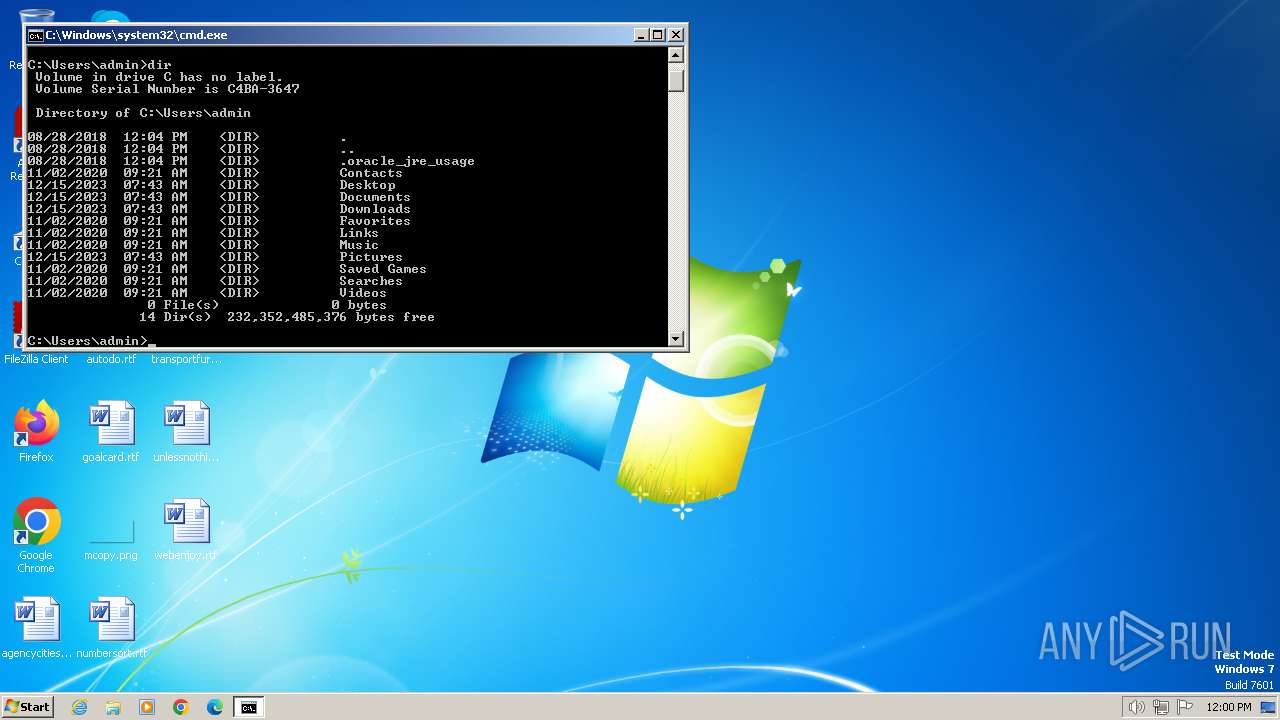The image size is (1280, 720).
Task: Click the 'Favorites' directory entry
Action: click(375, 221)
